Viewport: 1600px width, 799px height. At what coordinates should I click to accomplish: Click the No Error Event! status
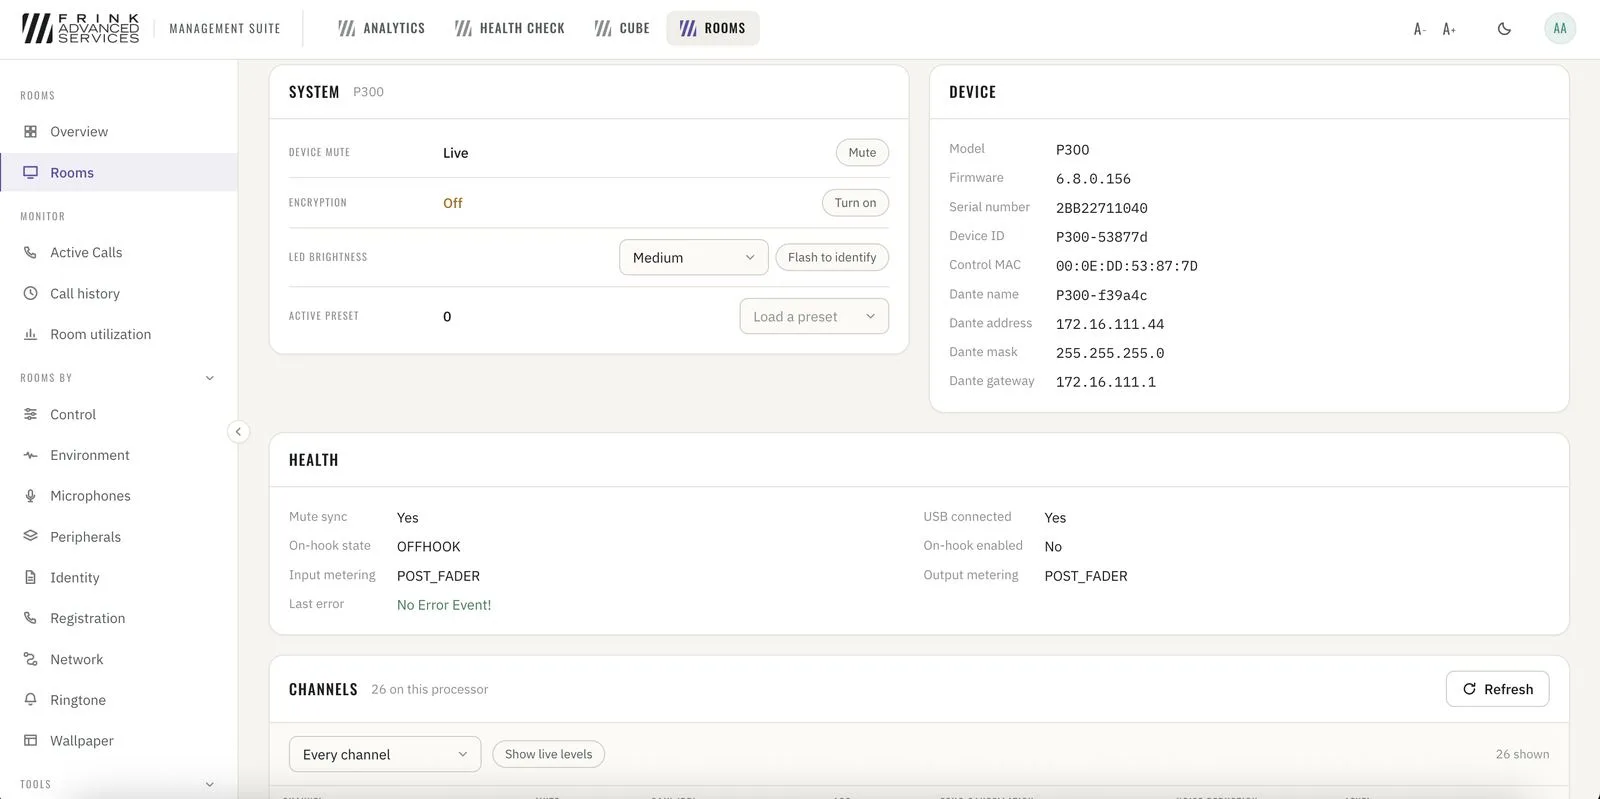point(444,605)
